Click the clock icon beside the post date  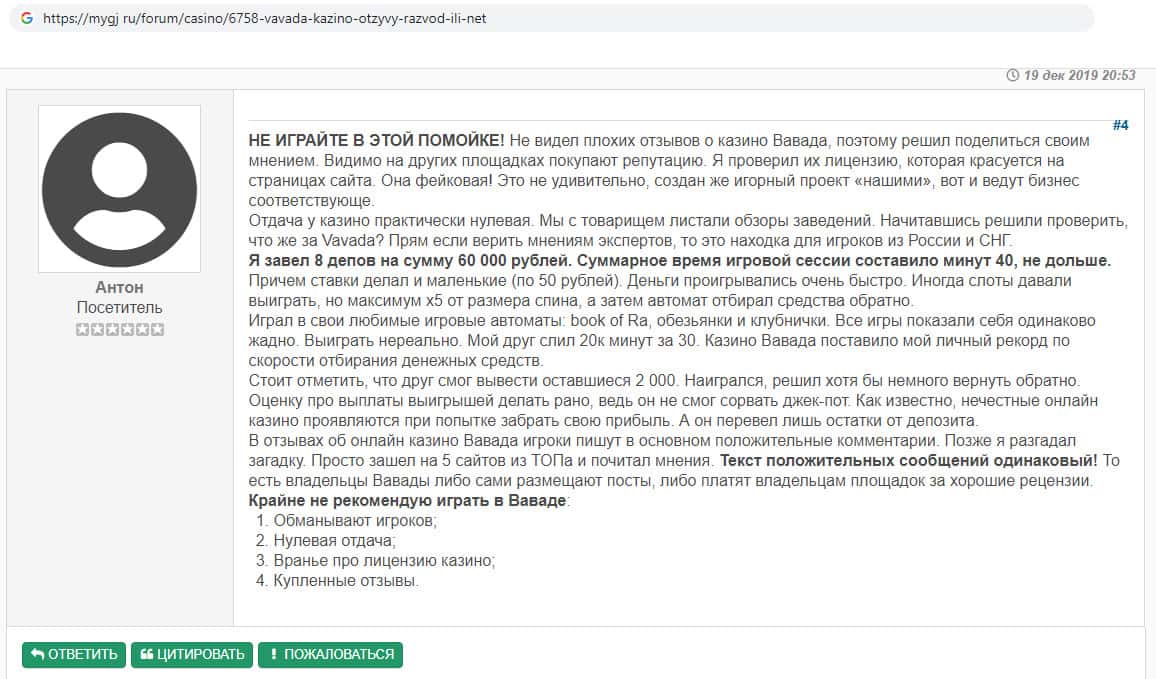click(x=1012, y=75)
